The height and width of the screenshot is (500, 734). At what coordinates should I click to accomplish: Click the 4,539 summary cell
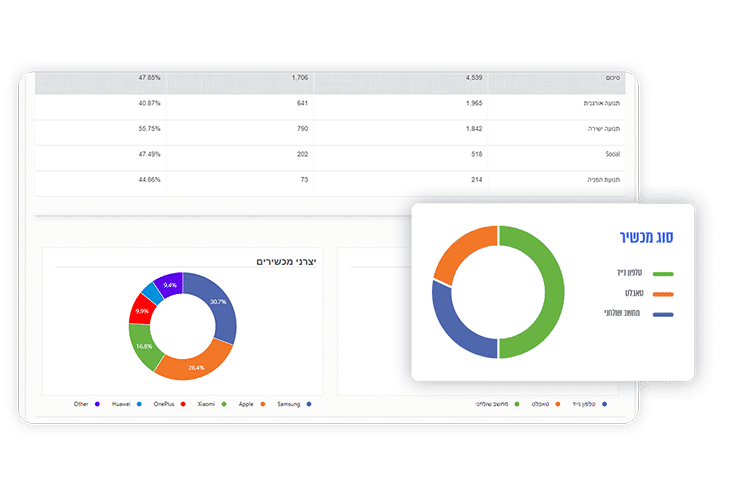(474, 78)
